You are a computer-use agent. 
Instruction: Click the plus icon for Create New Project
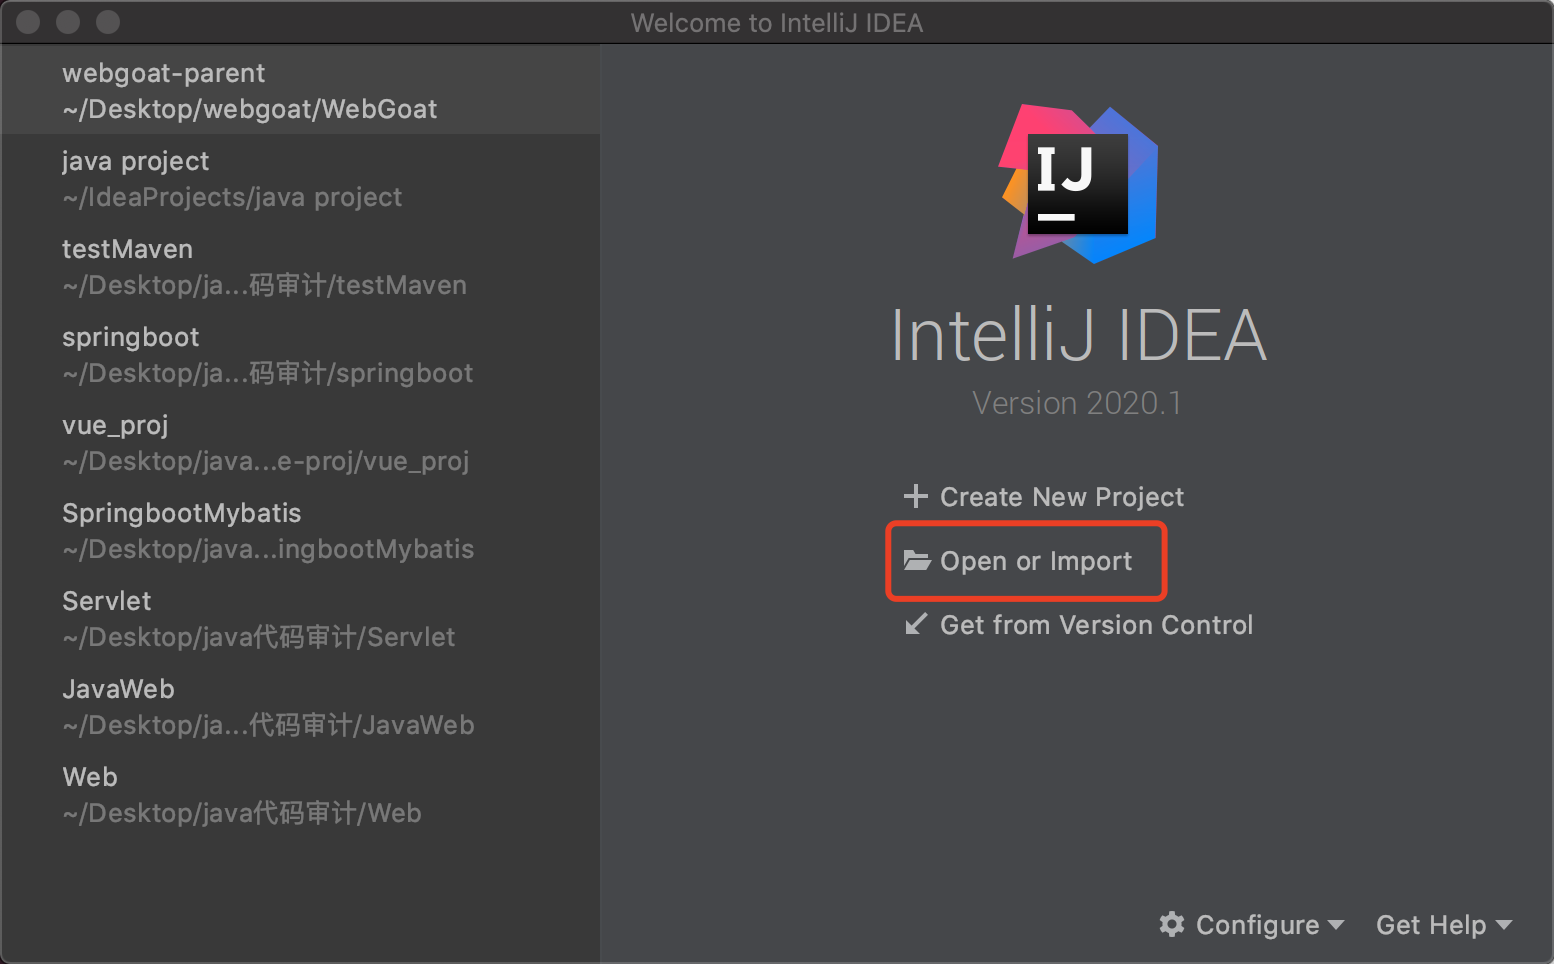[x=915, y=496]
